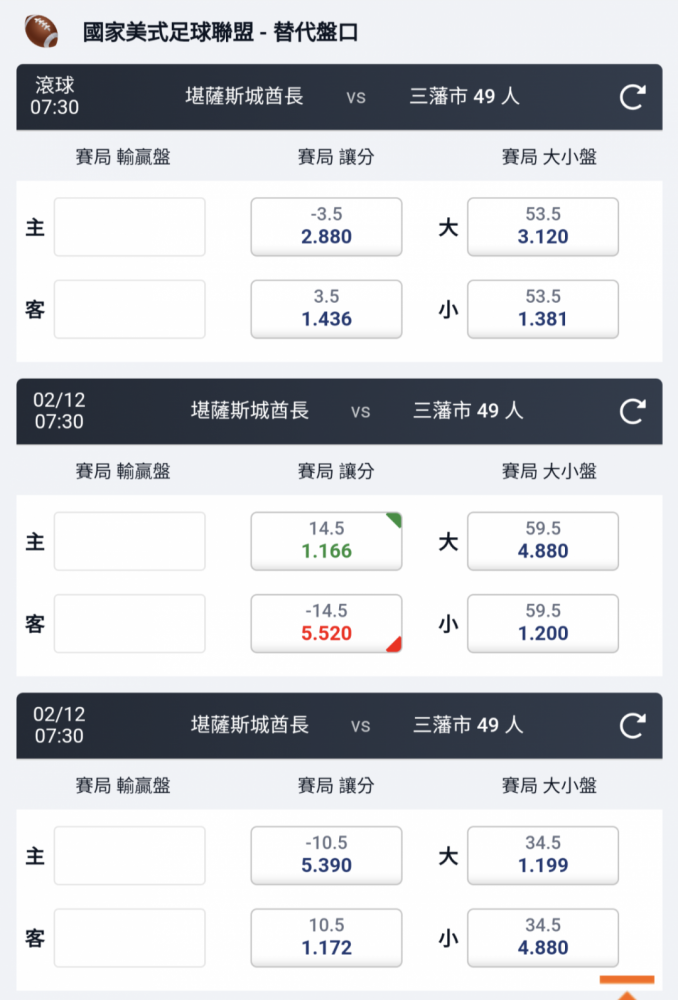The width and height of the screenshot is (678, 1000).
Task: Select home handicap 14.5 at 1.166
Action: (326, 541)
